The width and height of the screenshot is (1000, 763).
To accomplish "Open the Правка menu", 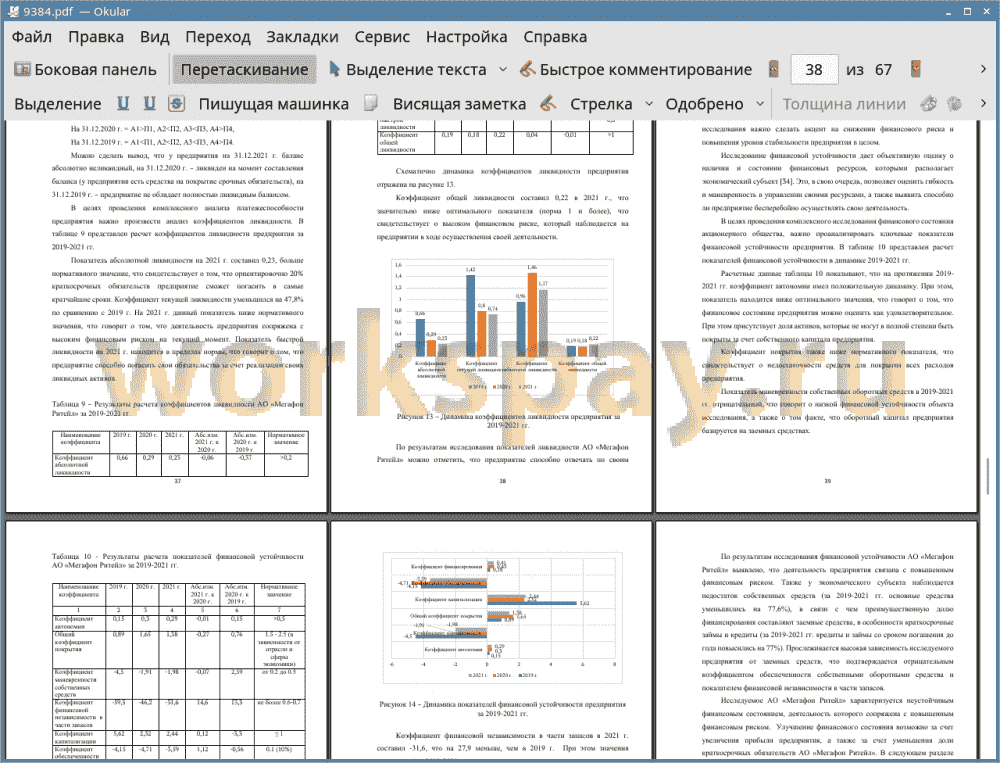I will (x=96, y=37).
